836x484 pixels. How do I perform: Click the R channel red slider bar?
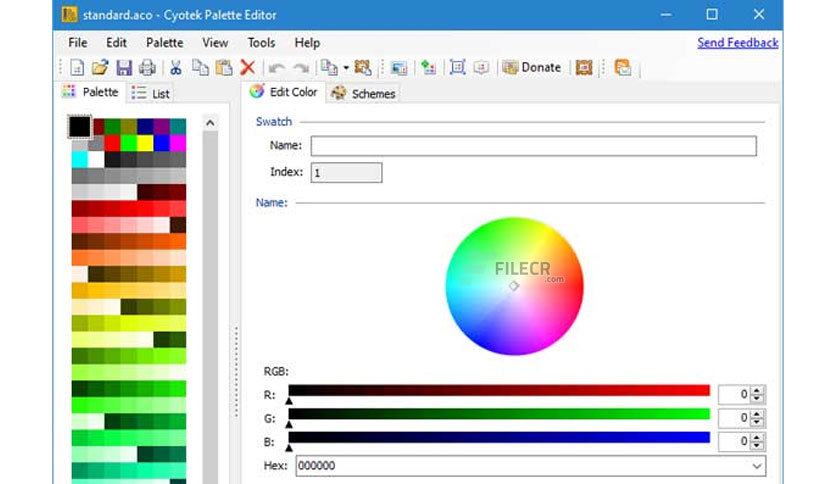point(499,390)
